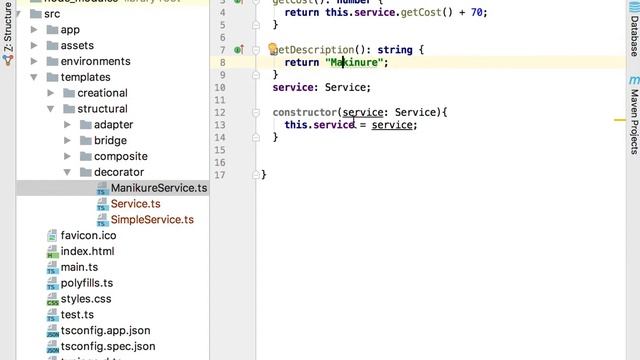Expand the environments folder arrow
640x360 pixels.
(34, 62)
